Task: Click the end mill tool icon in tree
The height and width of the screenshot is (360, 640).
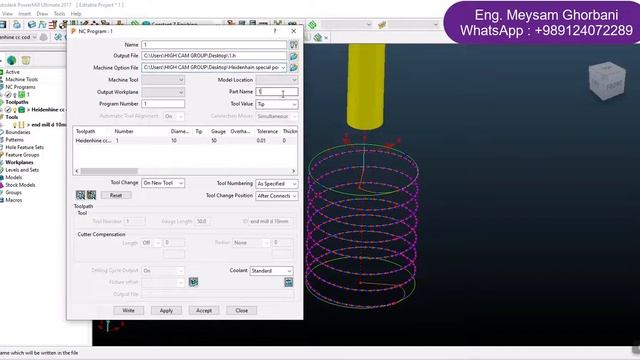Action: (x=22, y=124)
